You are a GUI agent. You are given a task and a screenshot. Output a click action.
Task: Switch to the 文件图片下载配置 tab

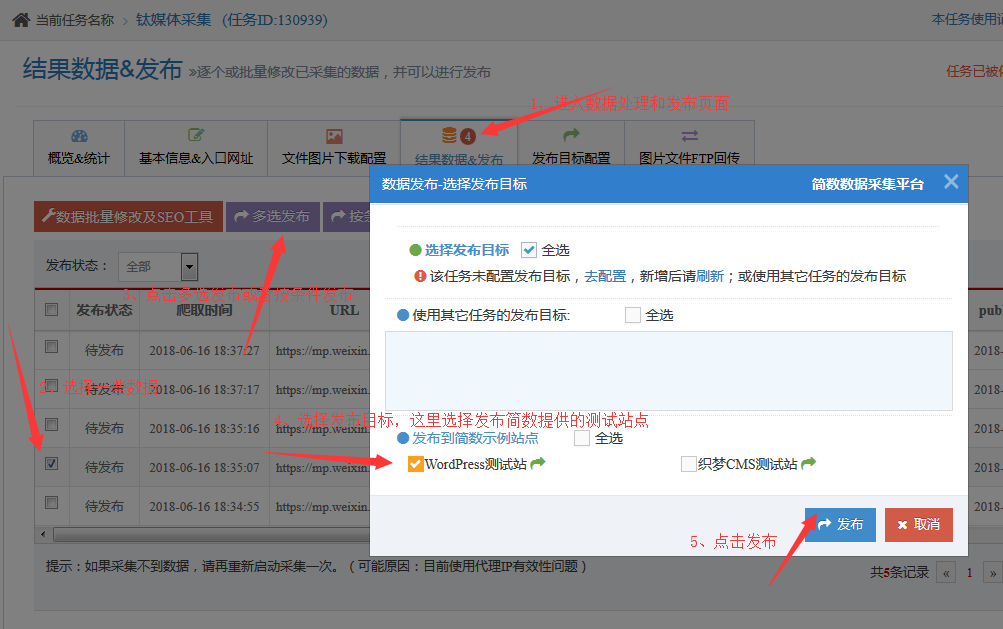[334, 148]
